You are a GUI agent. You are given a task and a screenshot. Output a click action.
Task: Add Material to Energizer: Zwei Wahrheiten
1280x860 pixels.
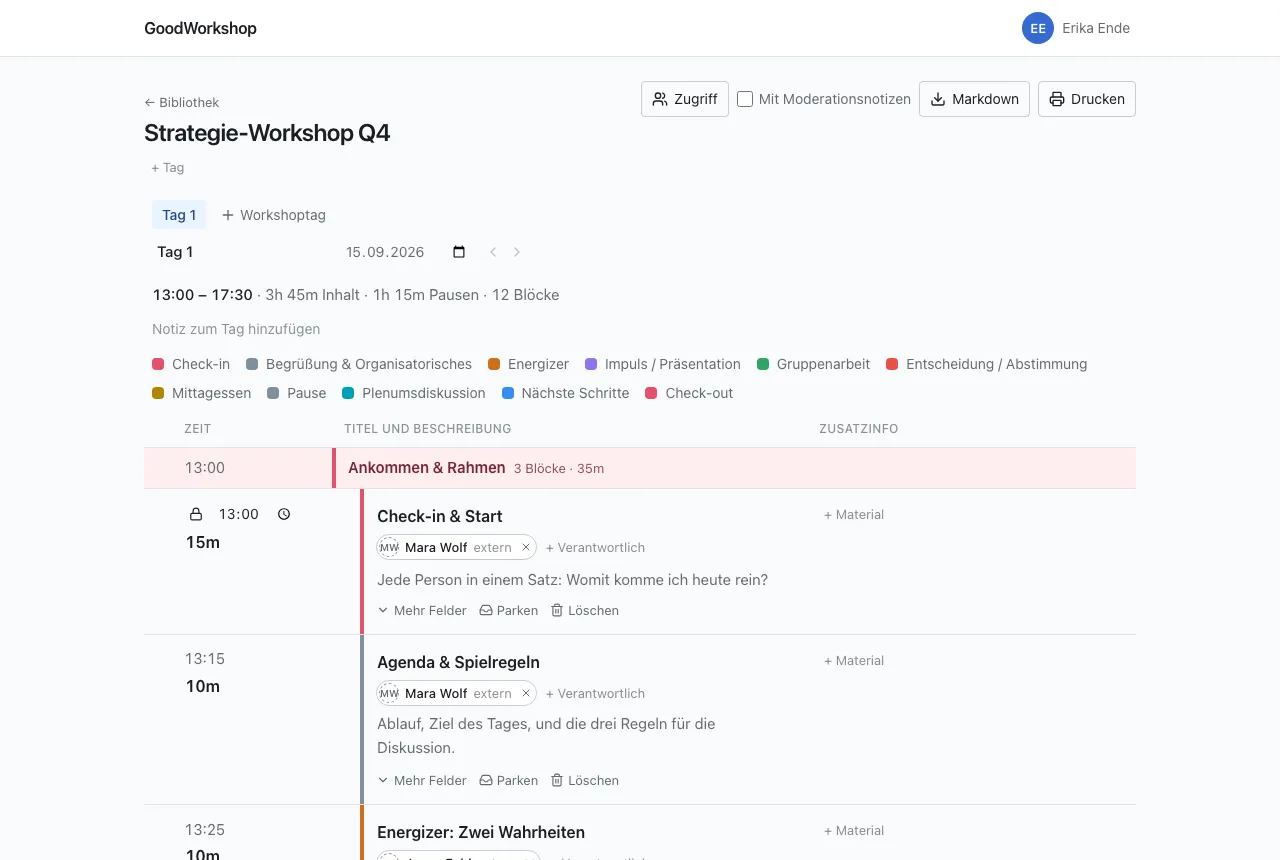854,830
